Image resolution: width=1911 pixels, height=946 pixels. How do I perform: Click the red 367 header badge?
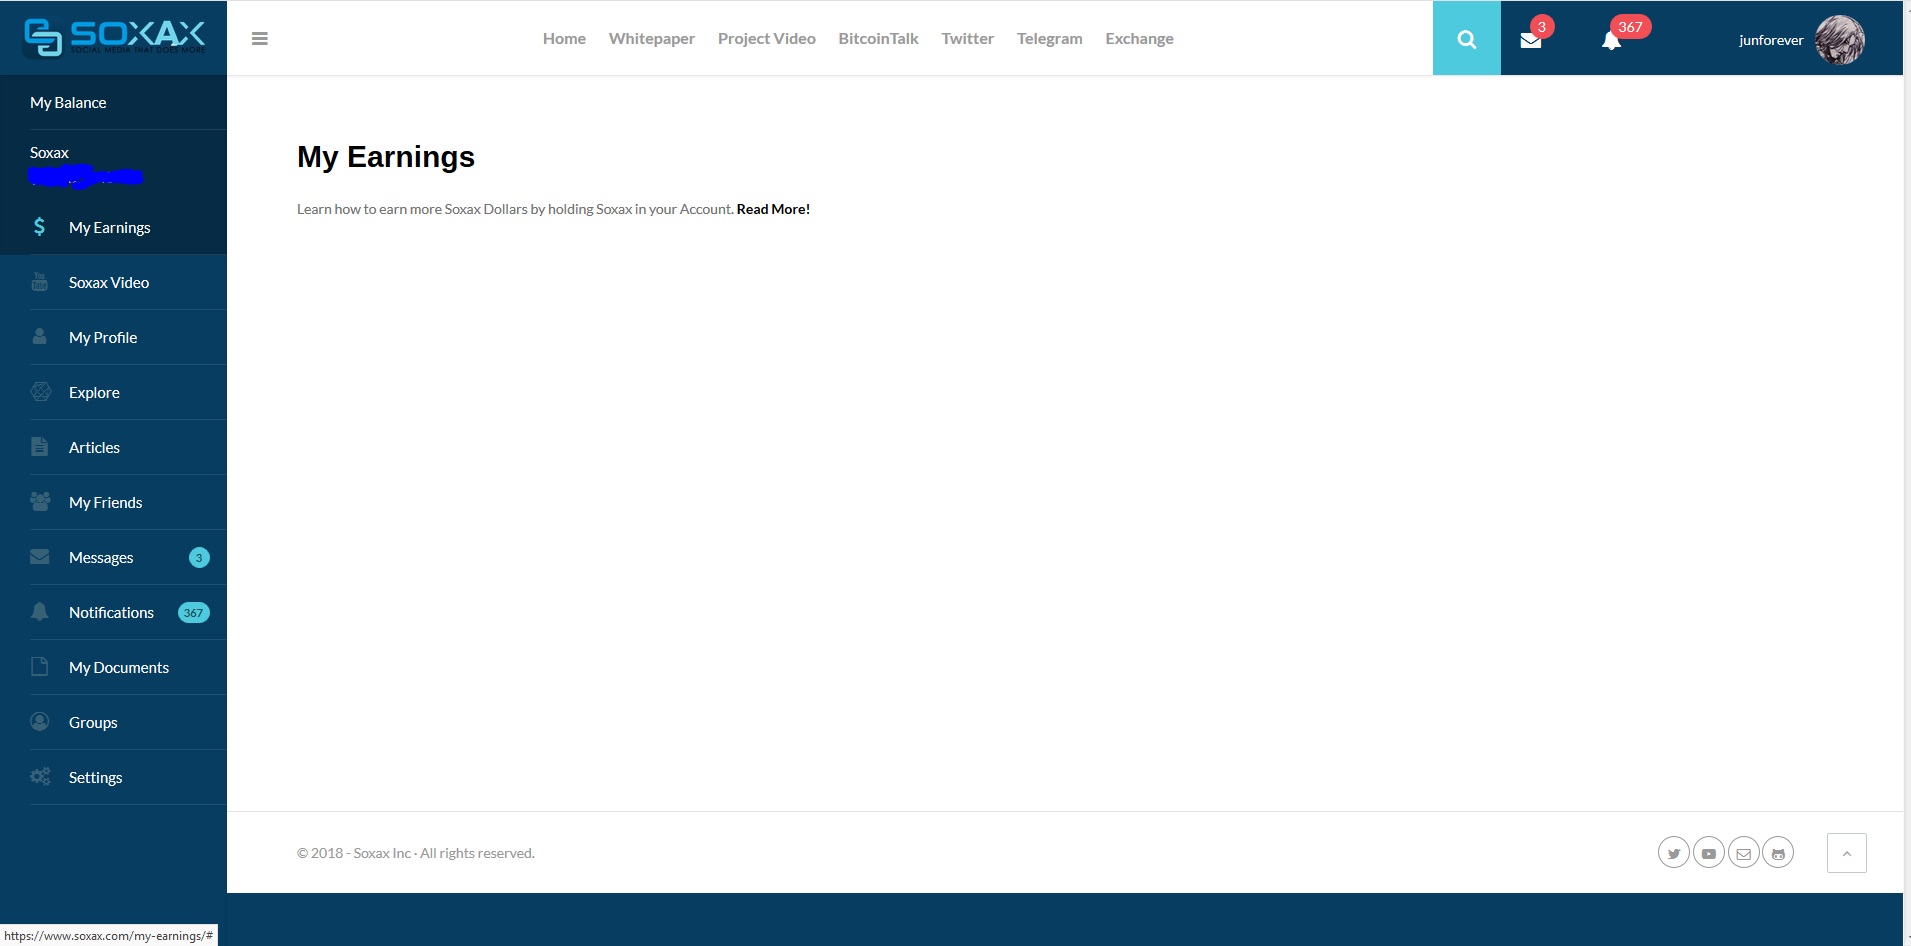pos(1630,27)
